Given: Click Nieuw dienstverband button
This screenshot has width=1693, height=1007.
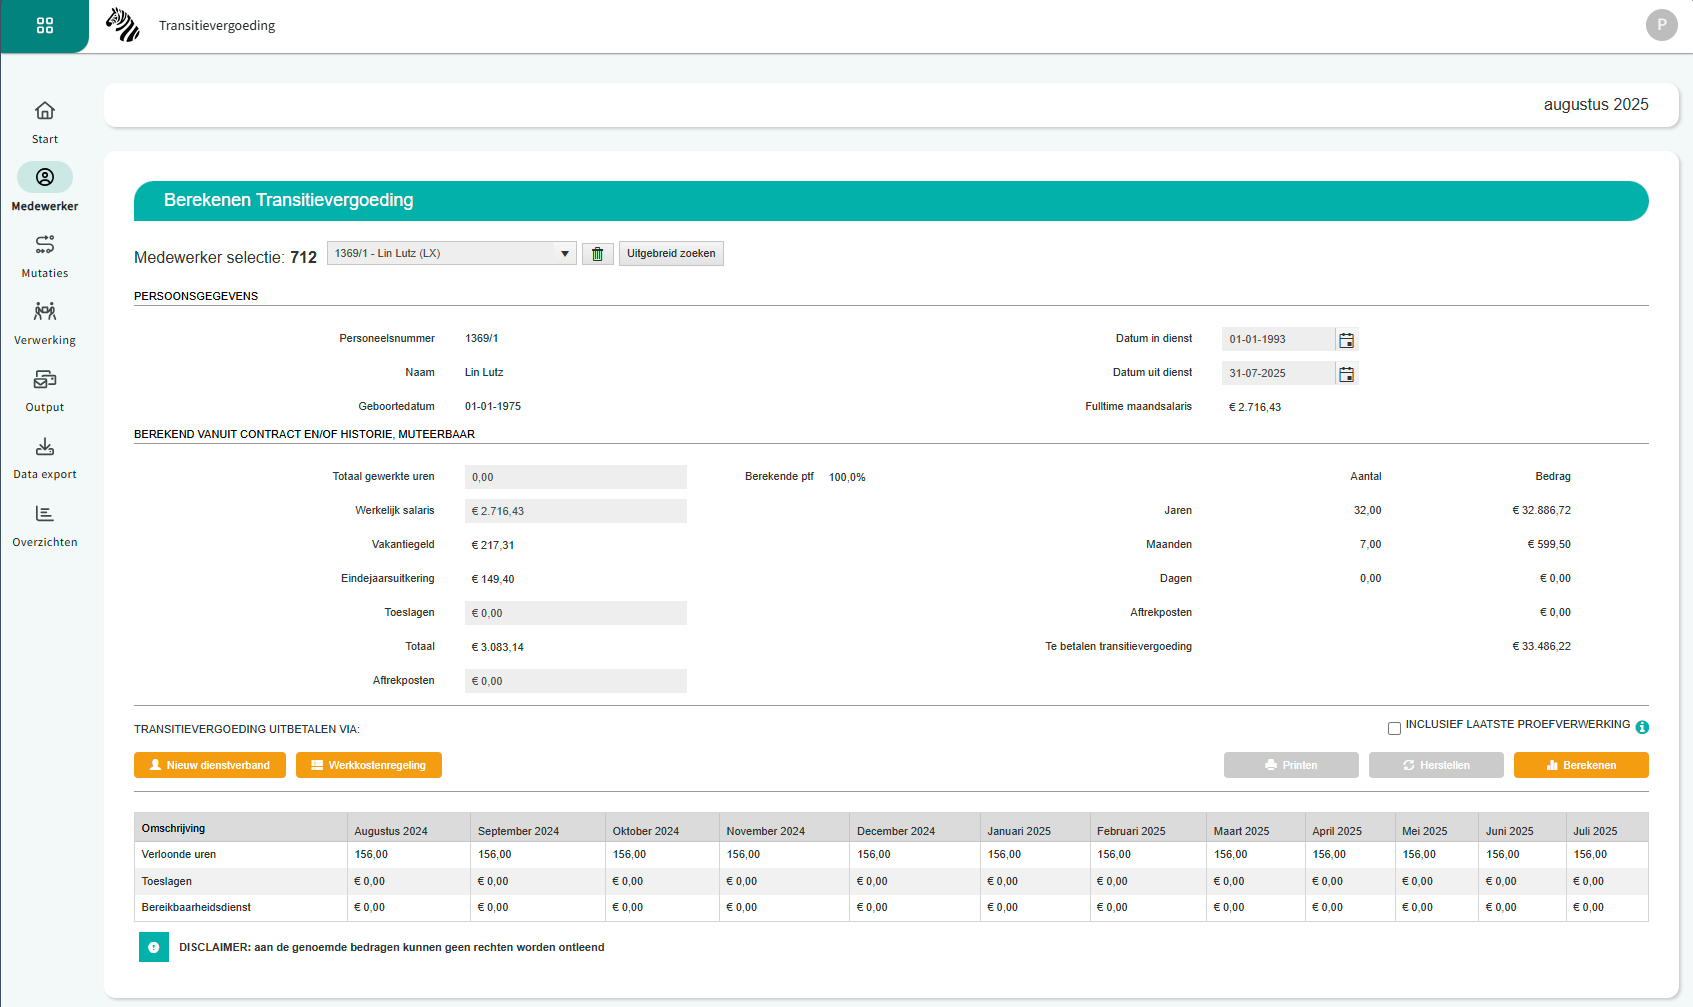Looking at the screenshot, I should pos(210,765).
